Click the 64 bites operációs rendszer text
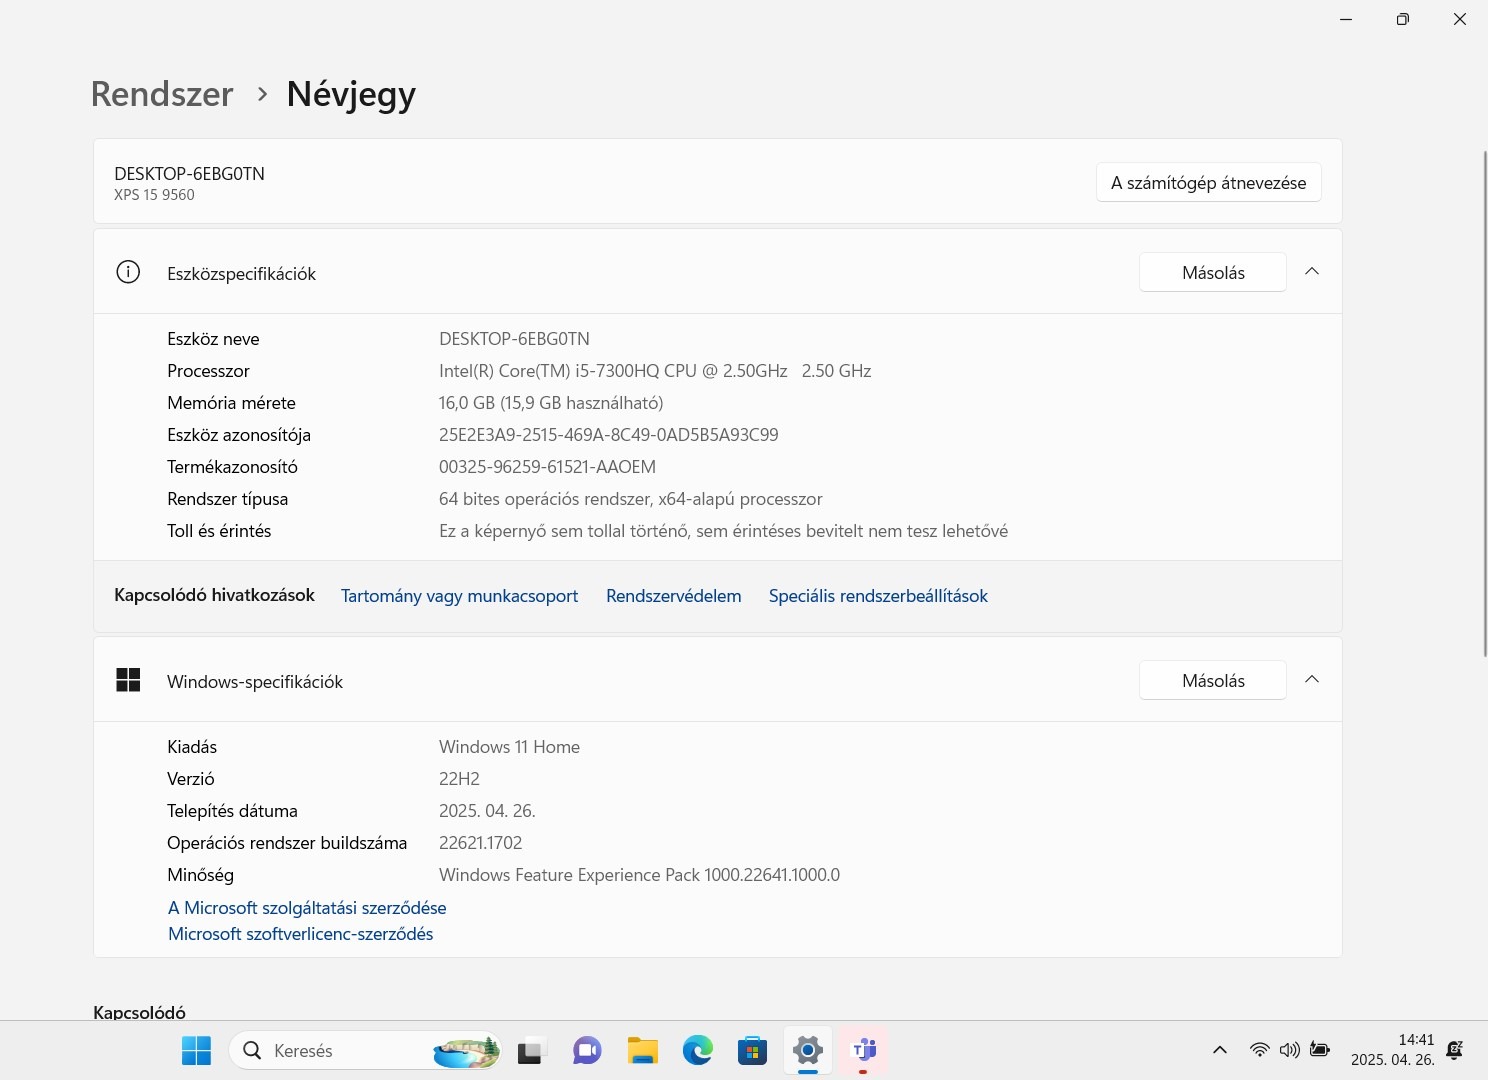The height and width of the screenshot is (1080, 1488). 630,499
